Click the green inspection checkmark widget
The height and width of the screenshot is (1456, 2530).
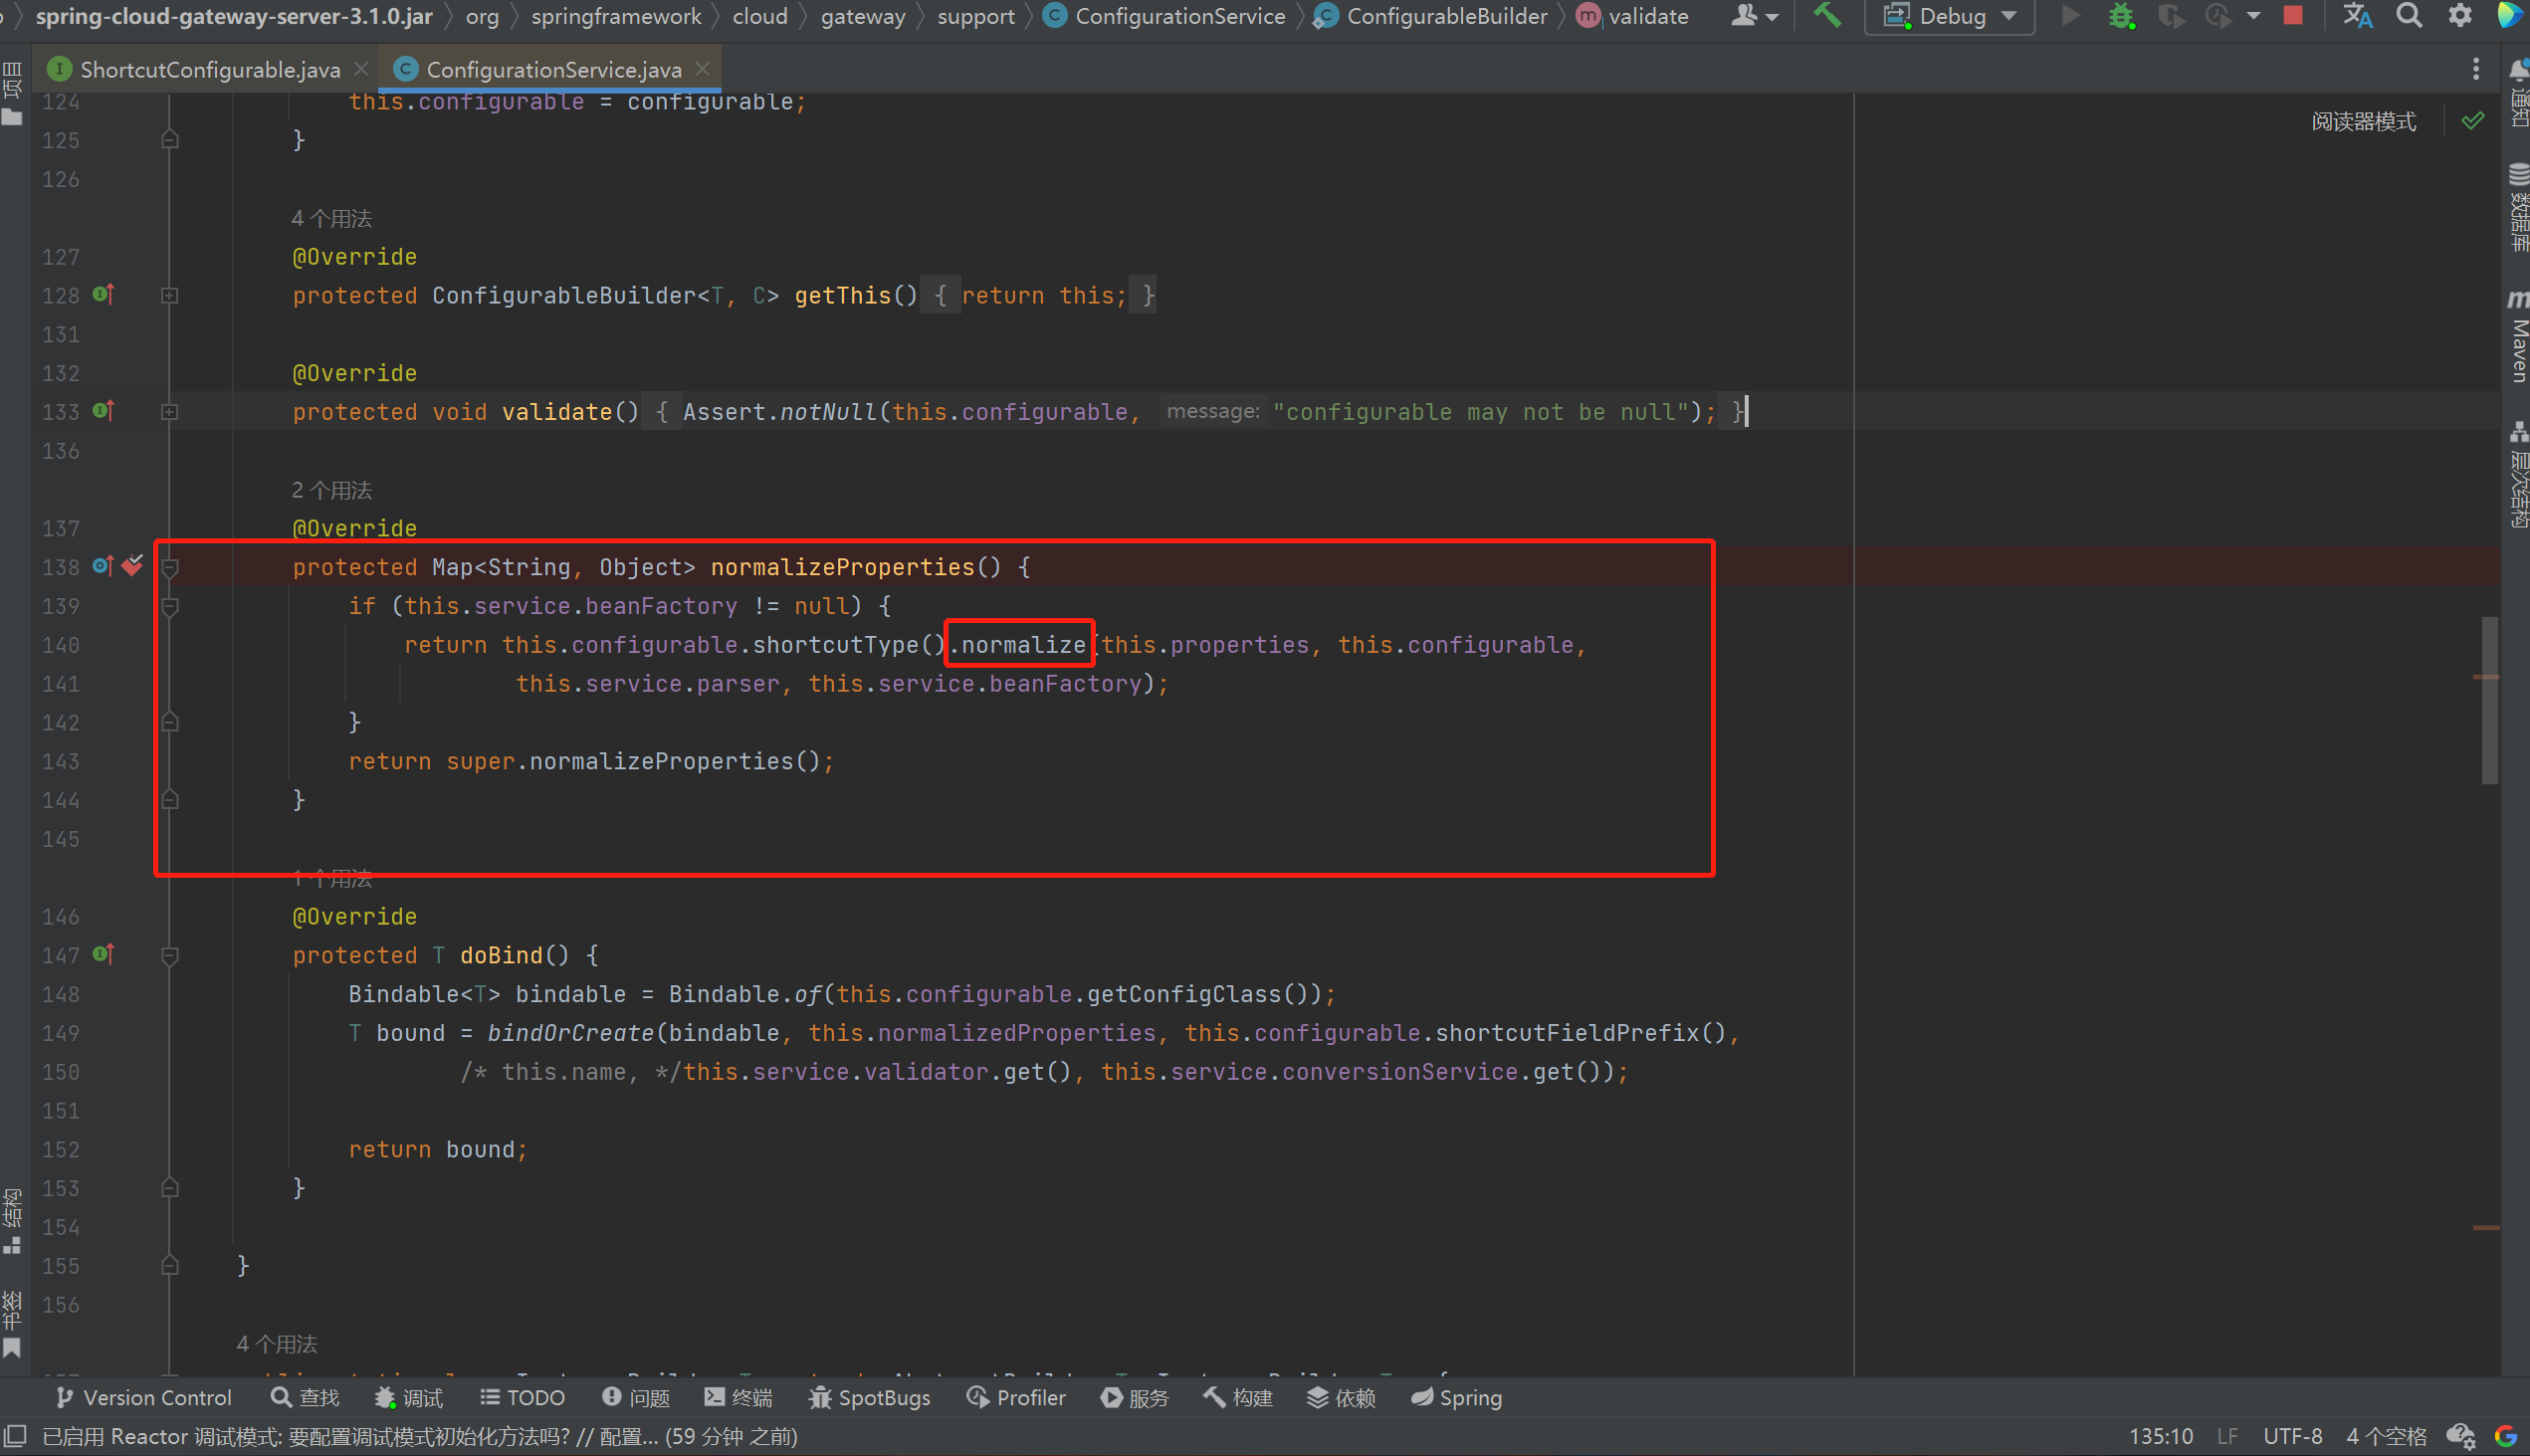point(2472,121)
